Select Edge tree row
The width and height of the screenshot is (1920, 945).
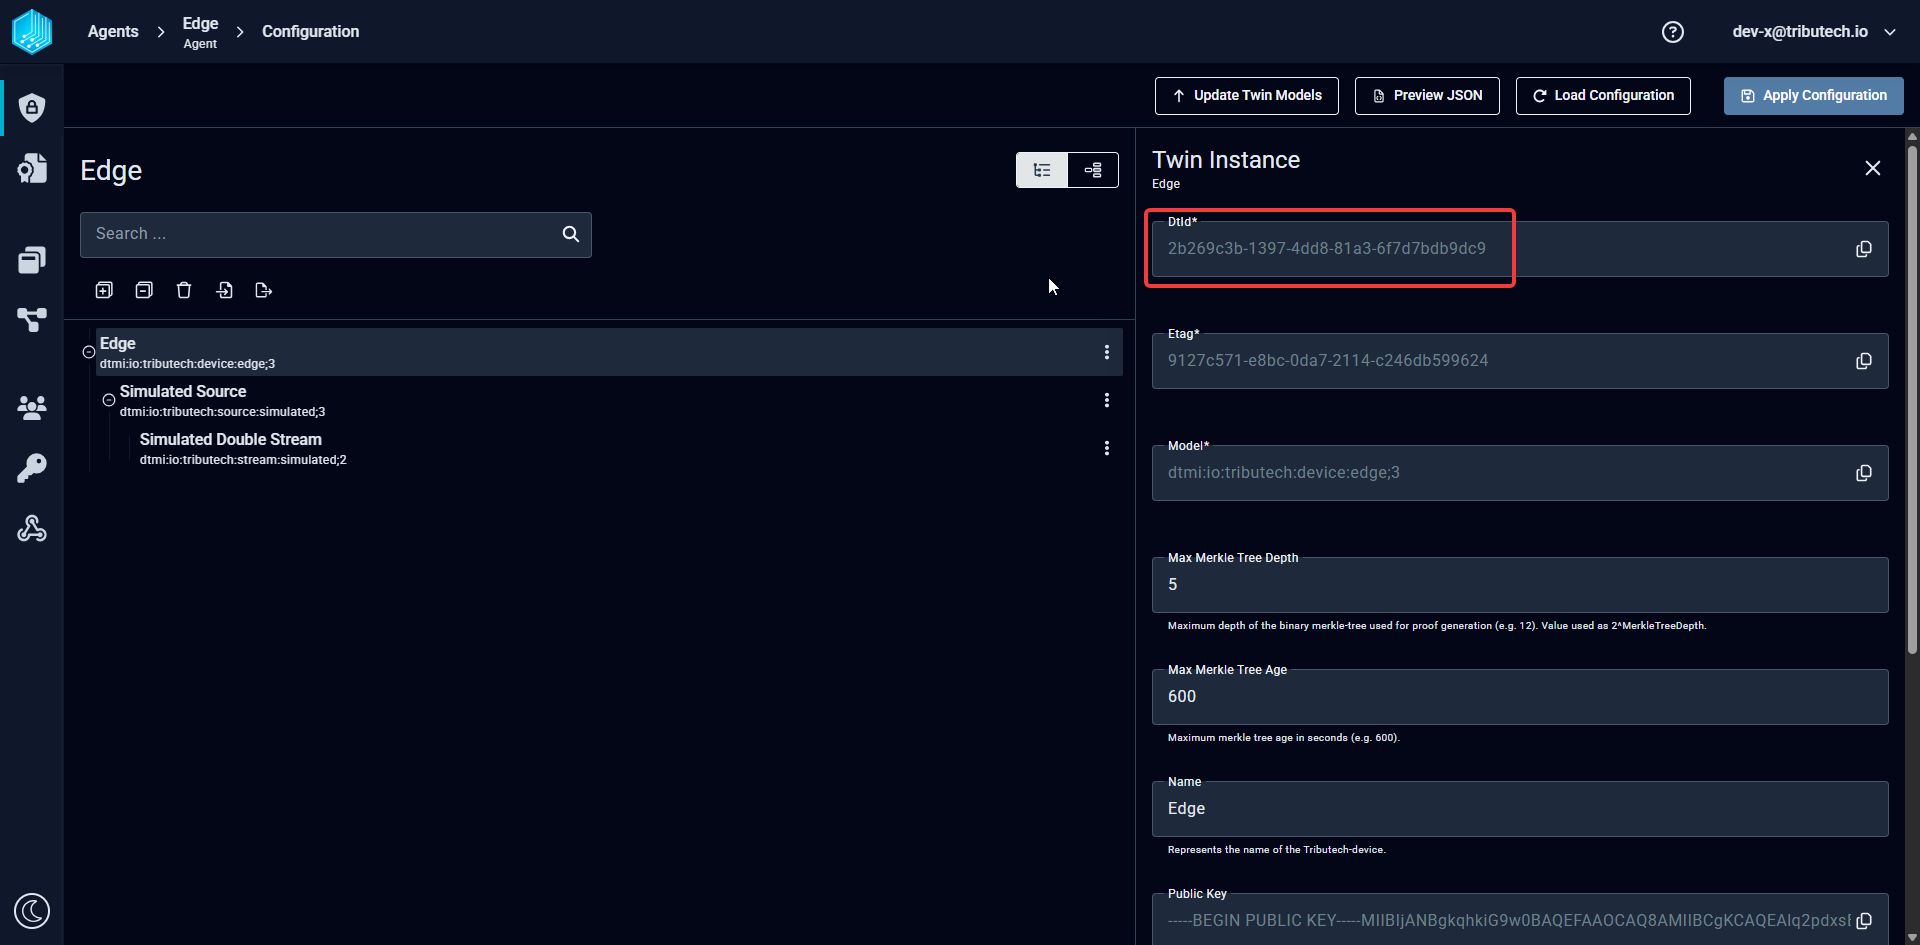pos(609,352)
